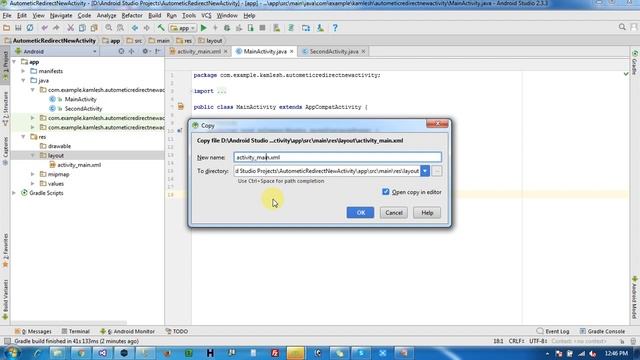Click the green Run app icon

[204, 28]
